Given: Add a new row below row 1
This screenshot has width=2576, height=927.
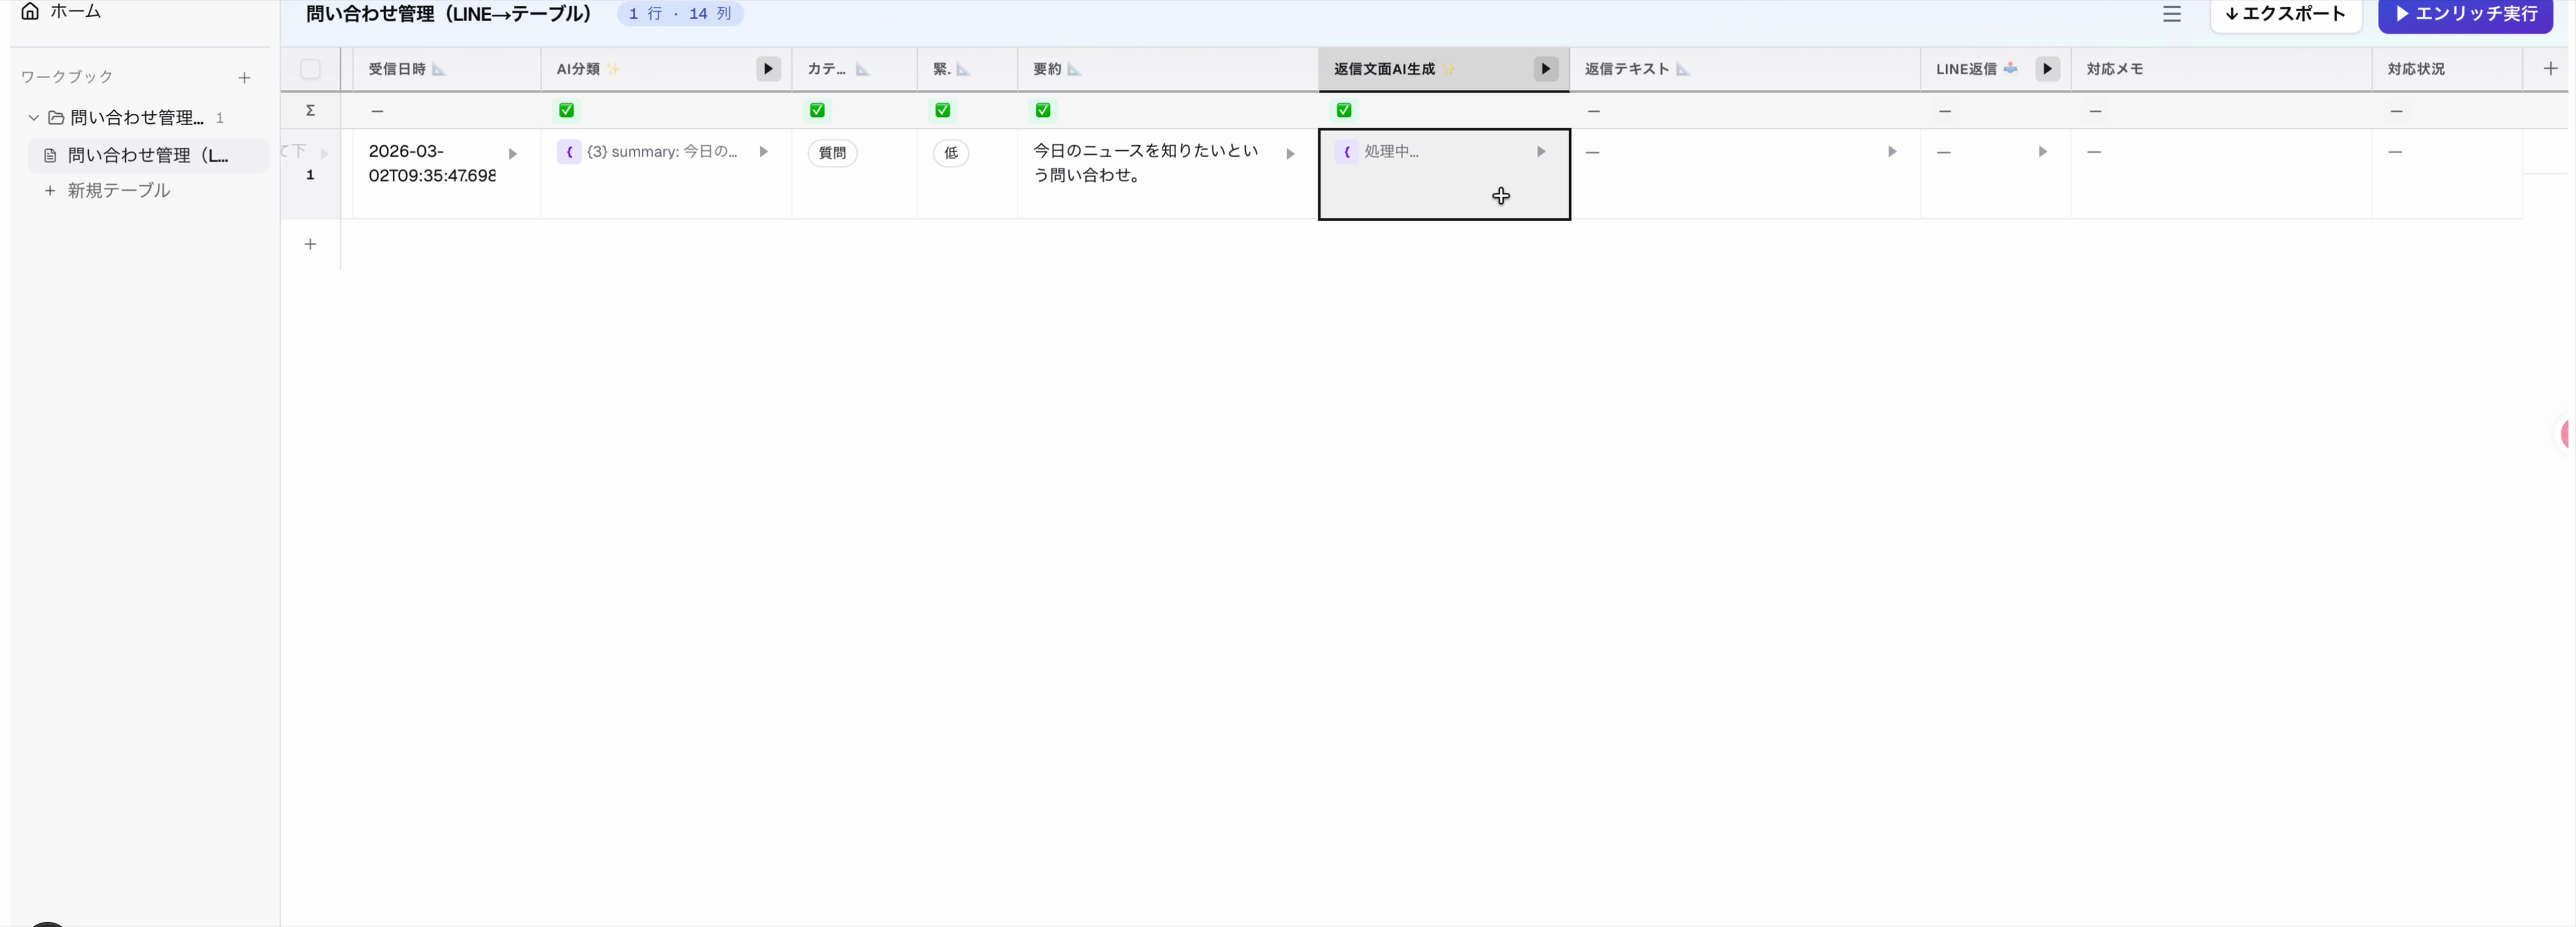Looking at the screenshot, I should pyautogui.click(x=310, y=244).
